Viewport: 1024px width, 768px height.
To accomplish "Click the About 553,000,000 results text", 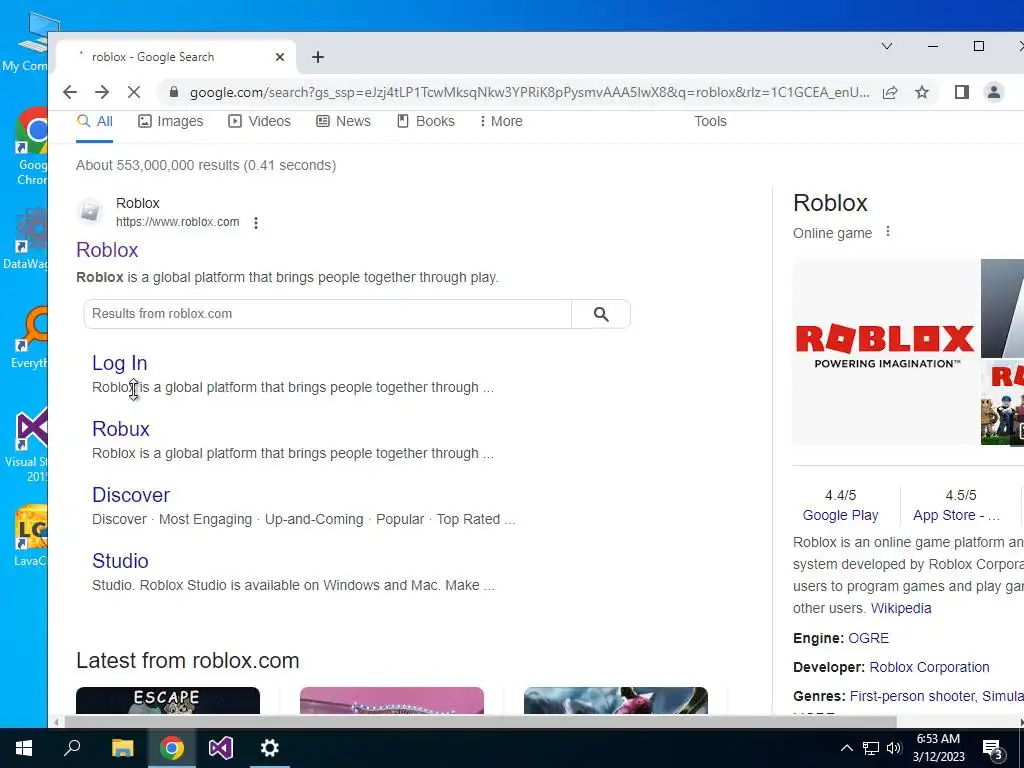I will tap(206, 165).
